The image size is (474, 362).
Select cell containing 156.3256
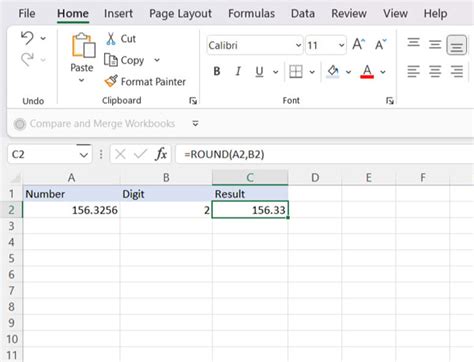click(71, 210)
